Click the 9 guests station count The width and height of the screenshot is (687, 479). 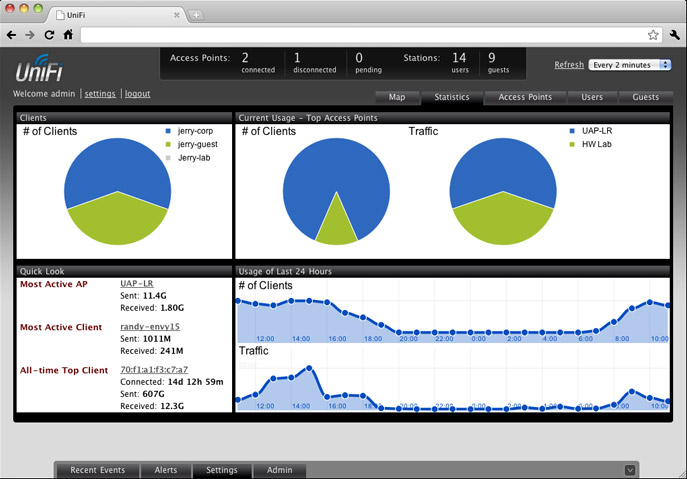click(x=492, y=58)
